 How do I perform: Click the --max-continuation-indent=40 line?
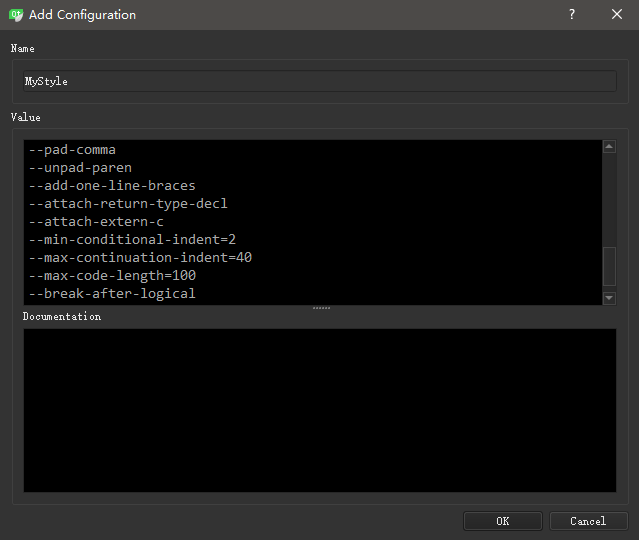tap(140, 258)
